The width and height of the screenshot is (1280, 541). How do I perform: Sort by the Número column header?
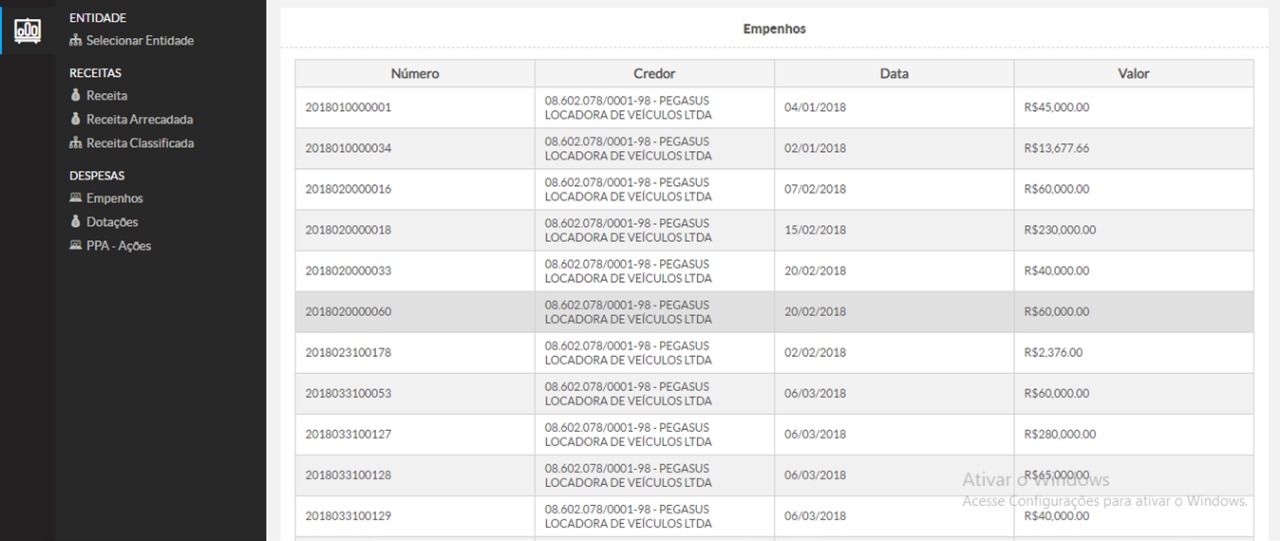click(414, 74)
